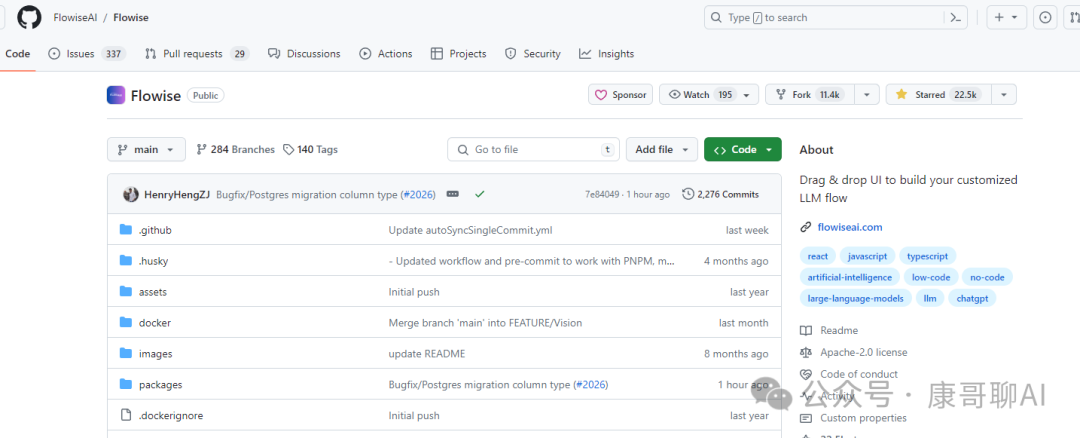The image size is (1080, 438).
Task: Click the Sponsor button
Action: tap(621, 95)
